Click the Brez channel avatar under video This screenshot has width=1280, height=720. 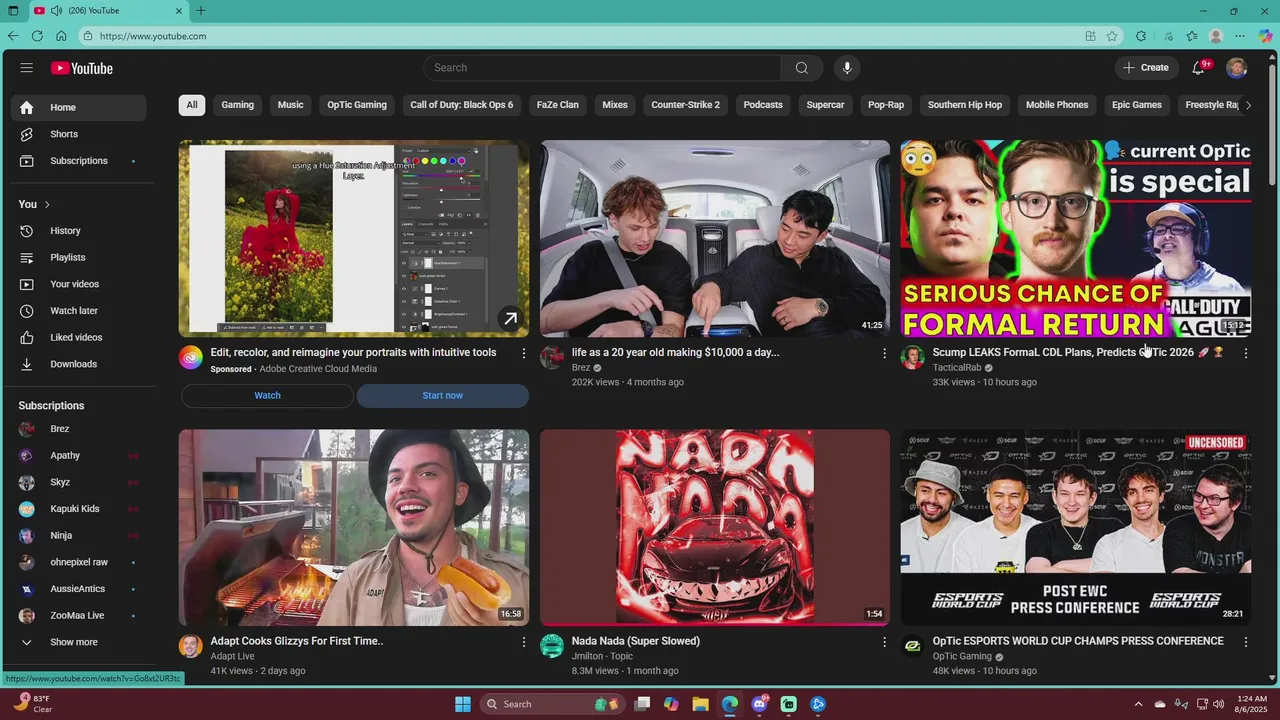552,357
